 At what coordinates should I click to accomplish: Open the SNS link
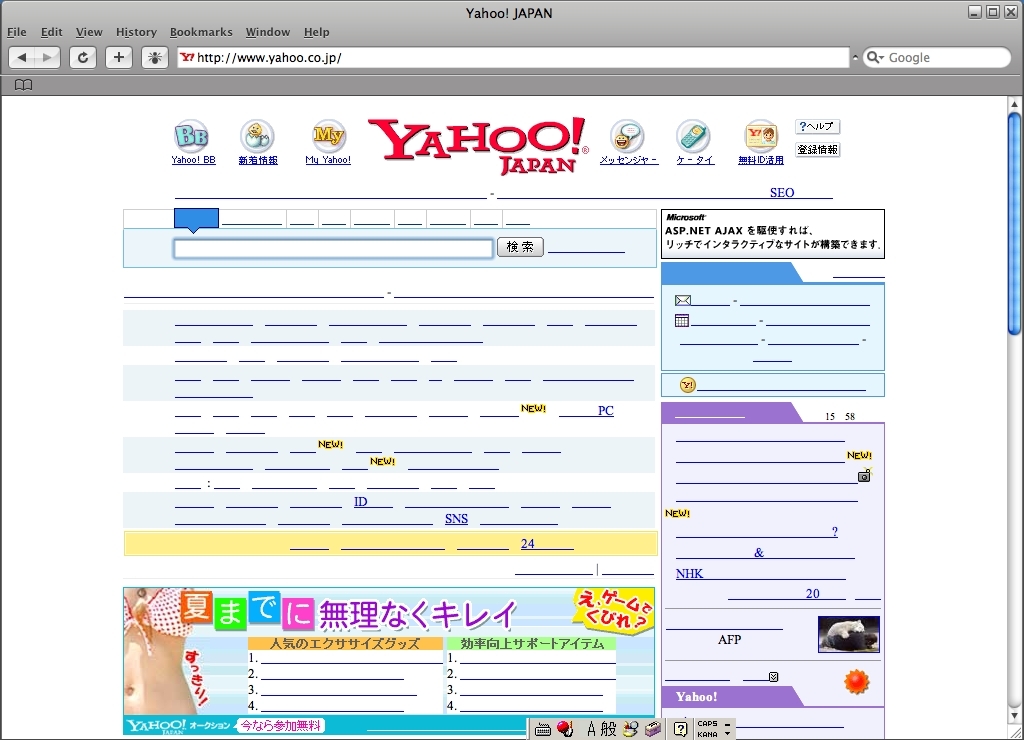(x=456, y=519)
